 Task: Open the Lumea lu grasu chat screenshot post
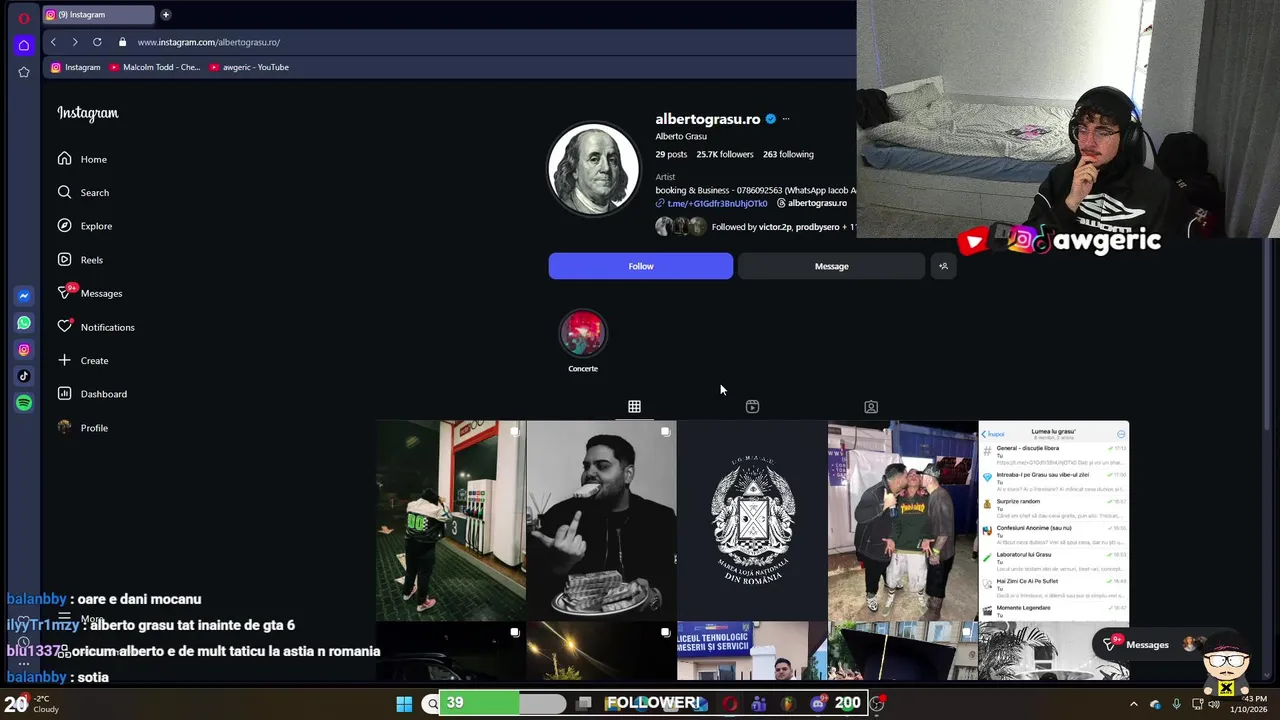[x=1053, y=521]
